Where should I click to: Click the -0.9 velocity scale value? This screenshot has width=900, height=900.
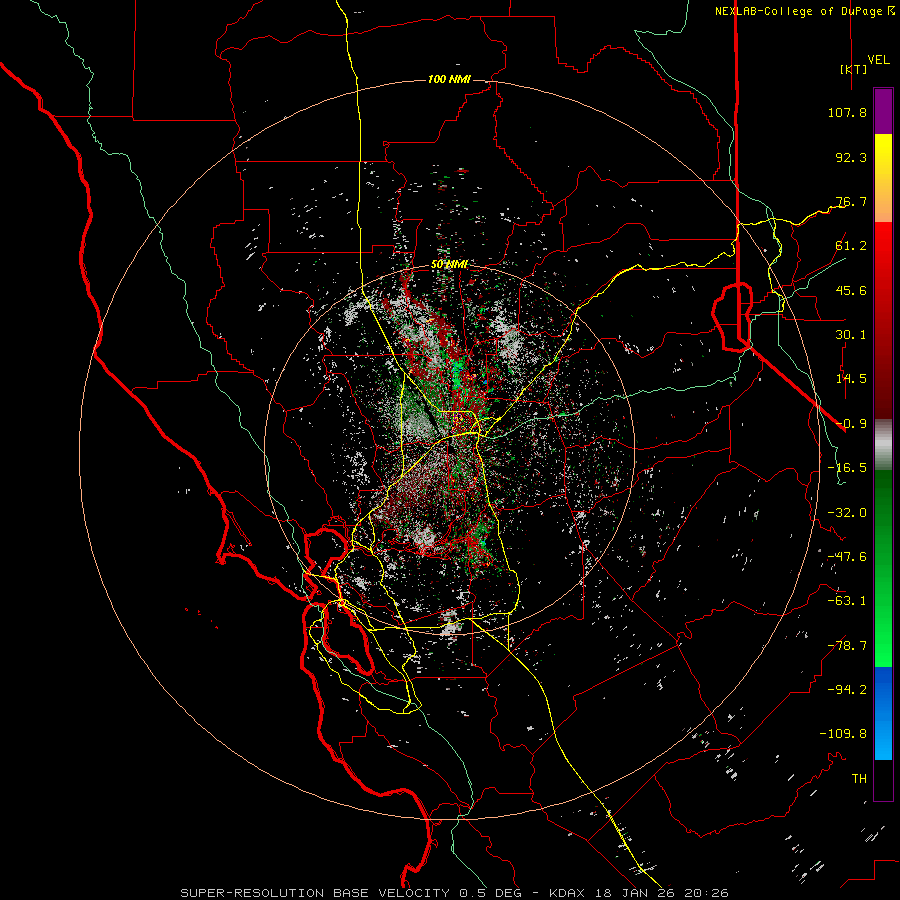coord(851,424)
